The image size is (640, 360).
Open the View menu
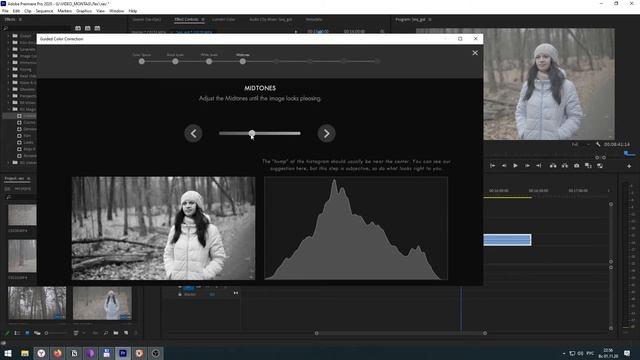tap(100, 11)
